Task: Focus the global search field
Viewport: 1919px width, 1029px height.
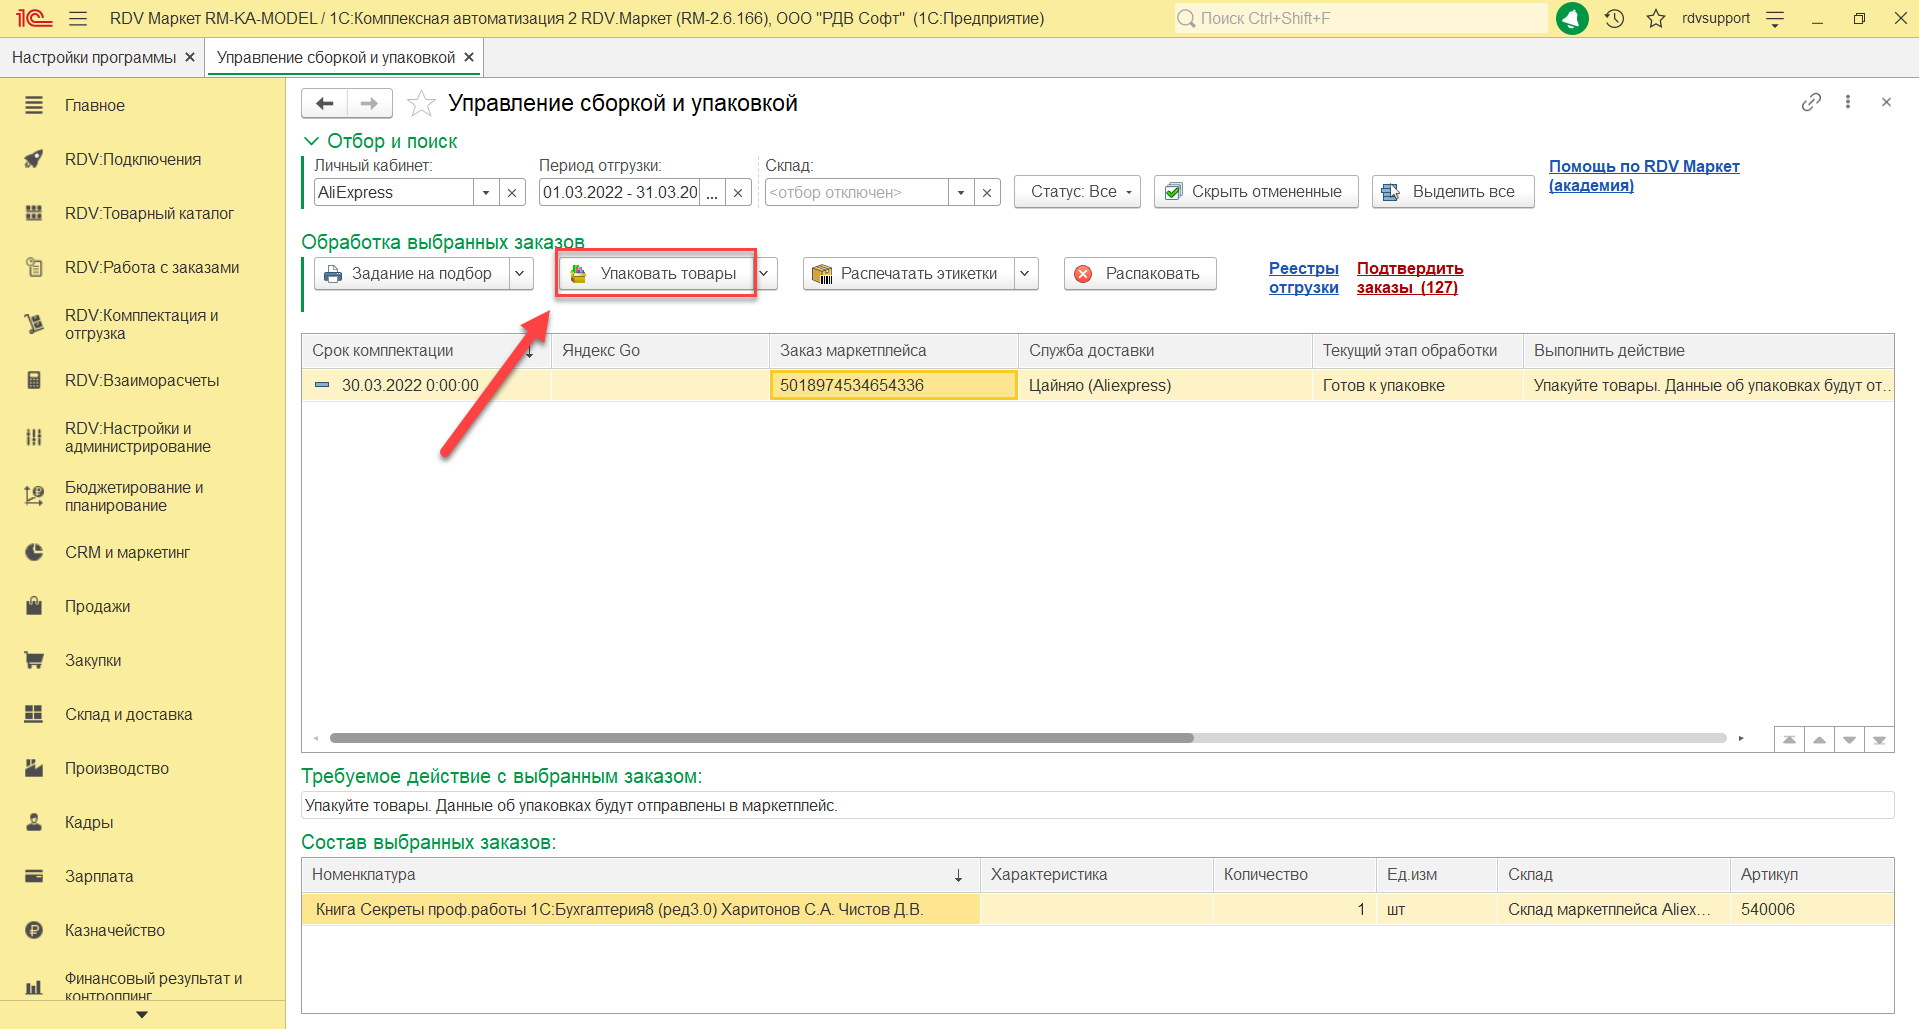Action: pyautogui.click(x=1361, y=18)
